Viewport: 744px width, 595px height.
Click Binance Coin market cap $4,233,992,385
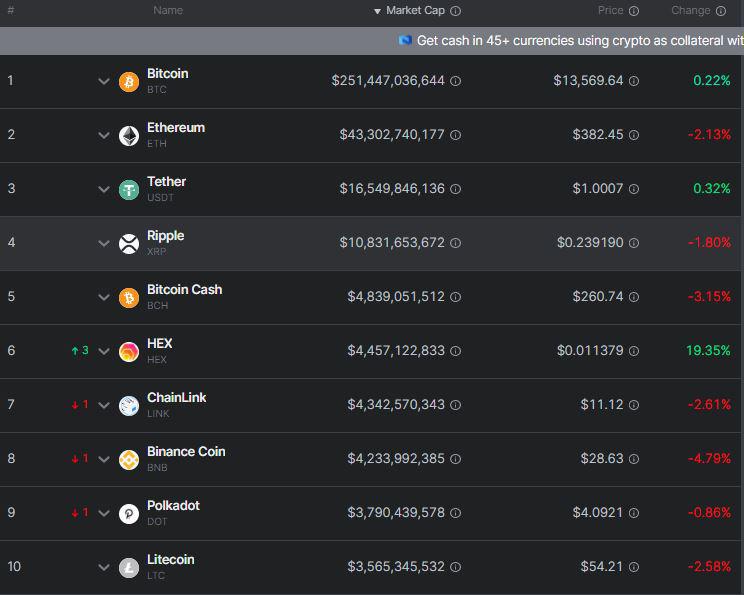[396, 459]
